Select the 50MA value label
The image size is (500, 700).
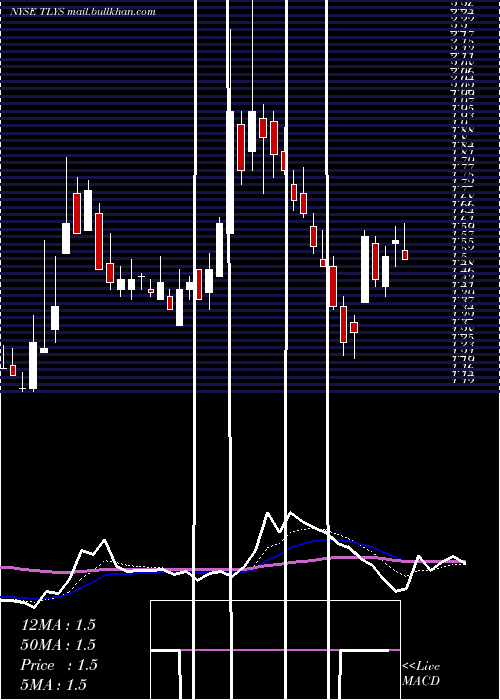[58, 645]
